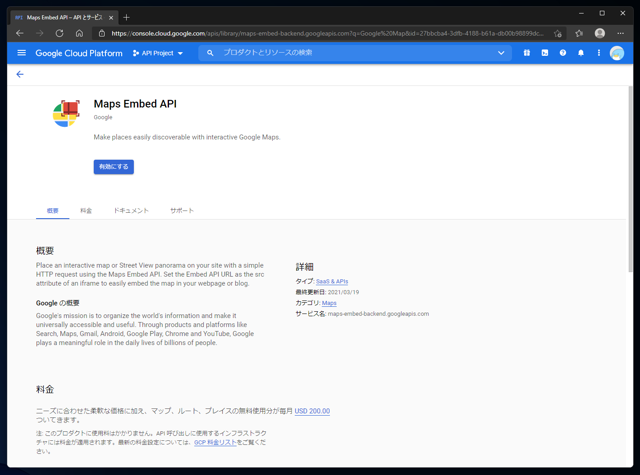Click the Maps Embed API title
This screenshot has height=475, width=640.
[135, 104]
